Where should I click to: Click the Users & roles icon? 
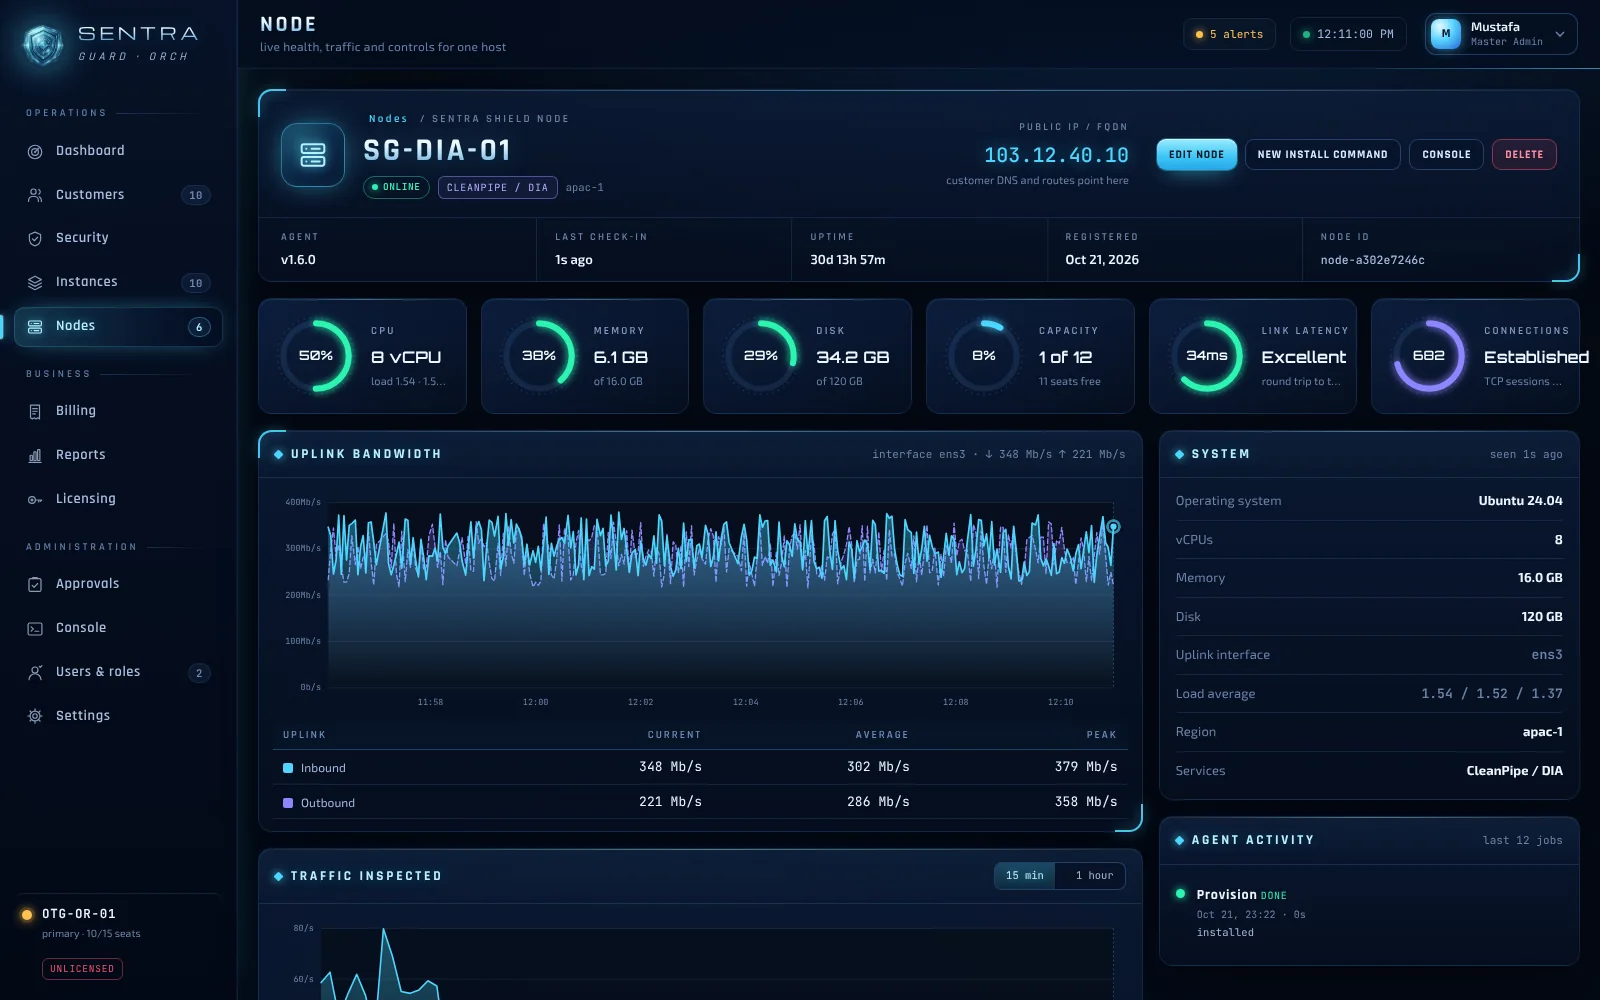[35, 673]
